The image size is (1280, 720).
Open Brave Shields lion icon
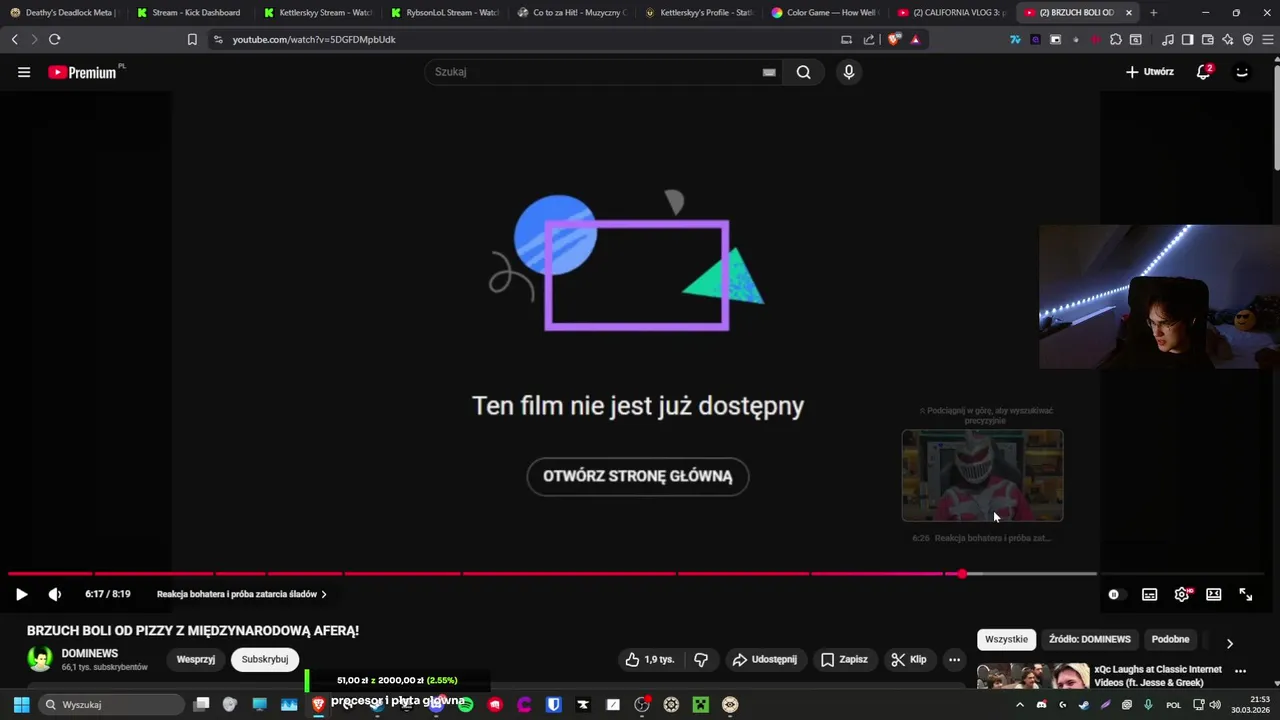(894, 39)
